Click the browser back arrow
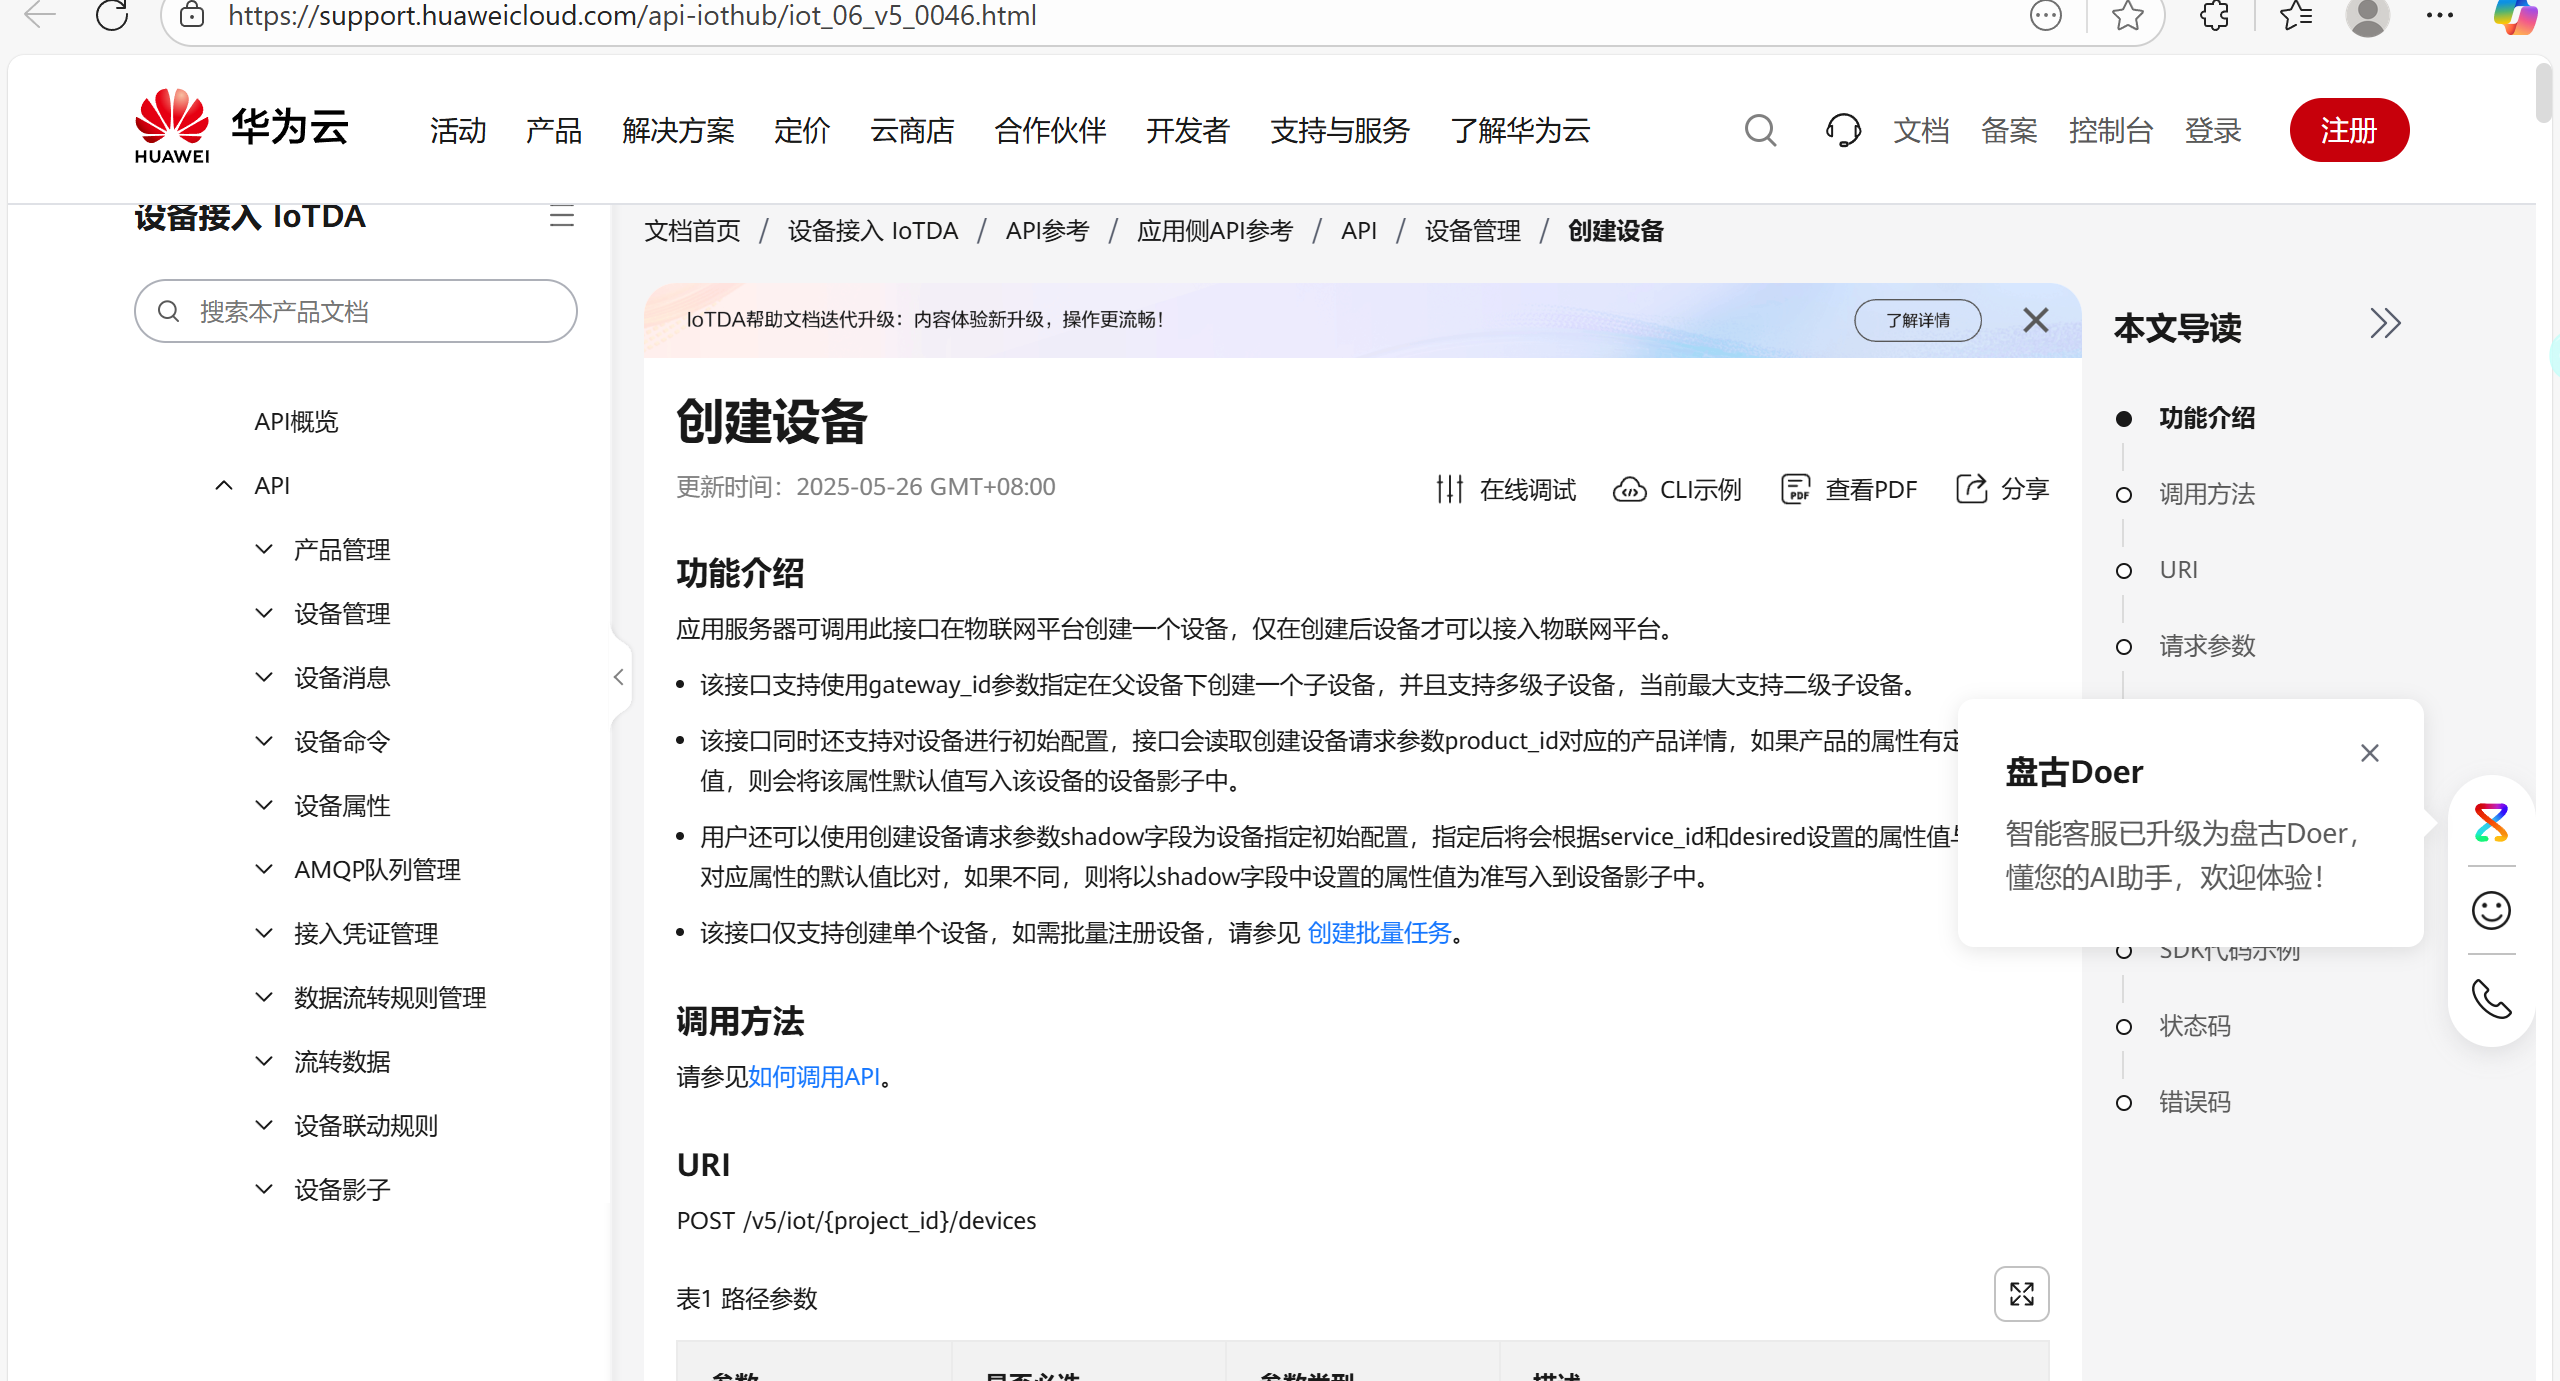This screenshot has height=1381, width=2560. 40,15
